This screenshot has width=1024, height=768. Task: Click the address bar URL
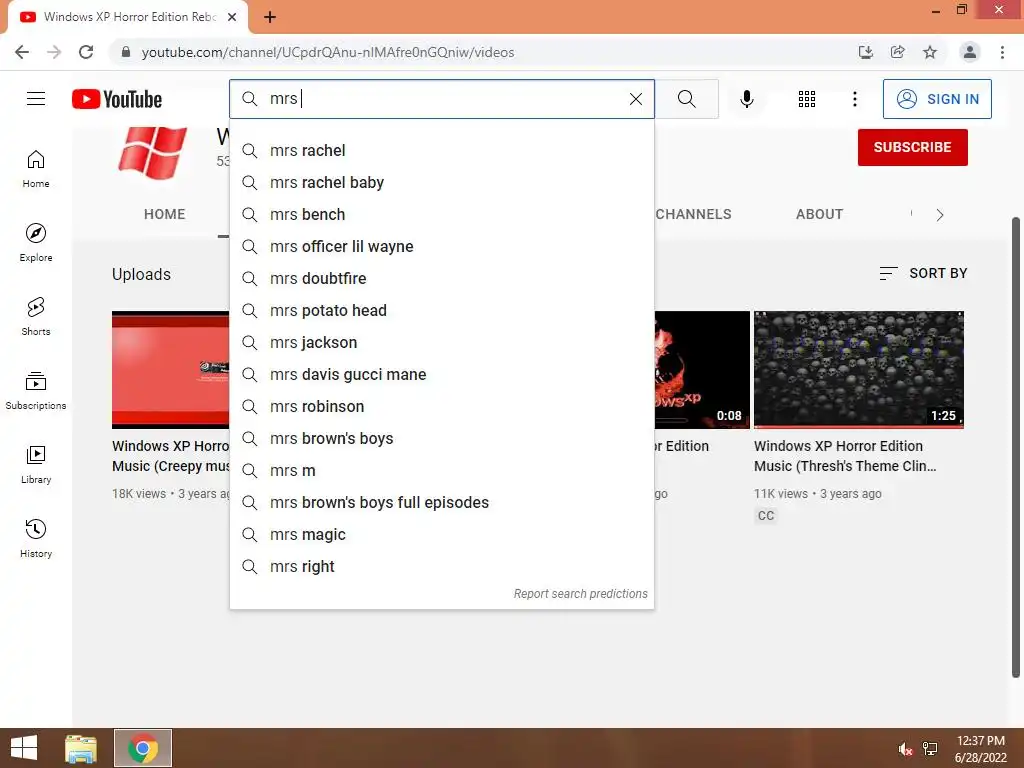coord(328,52)
